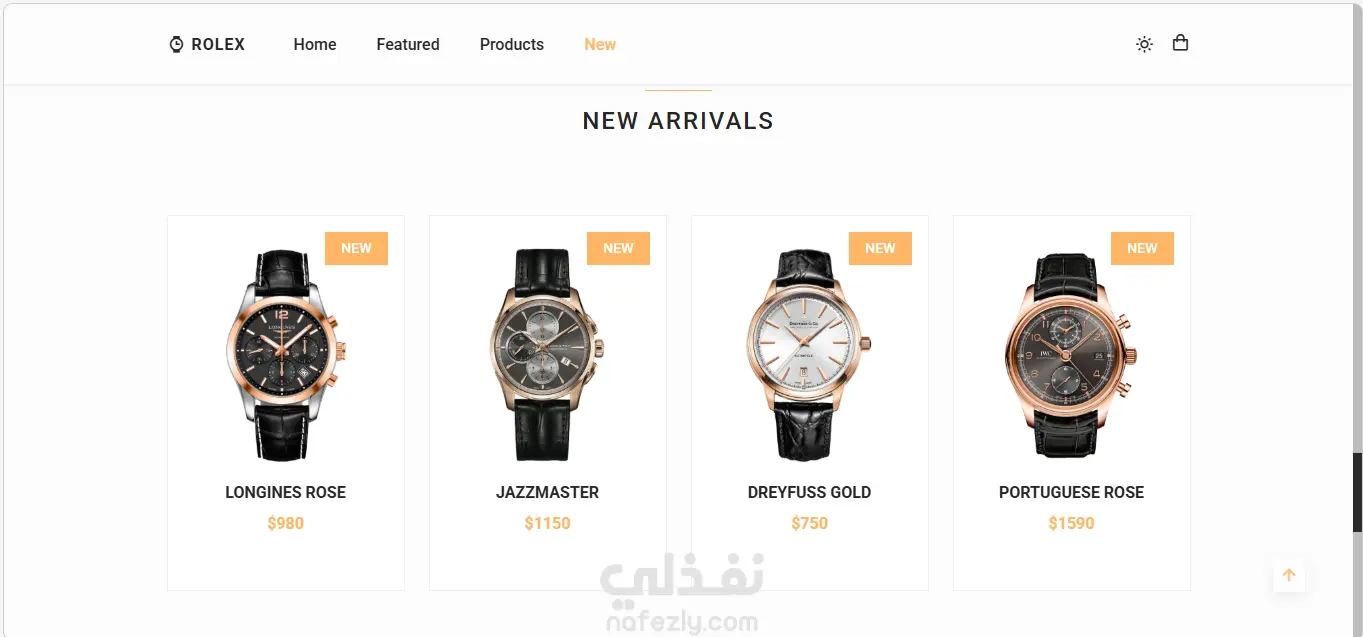1363x637 pixels.
Task: Click the $980 price label
Action: click(286, 523)
